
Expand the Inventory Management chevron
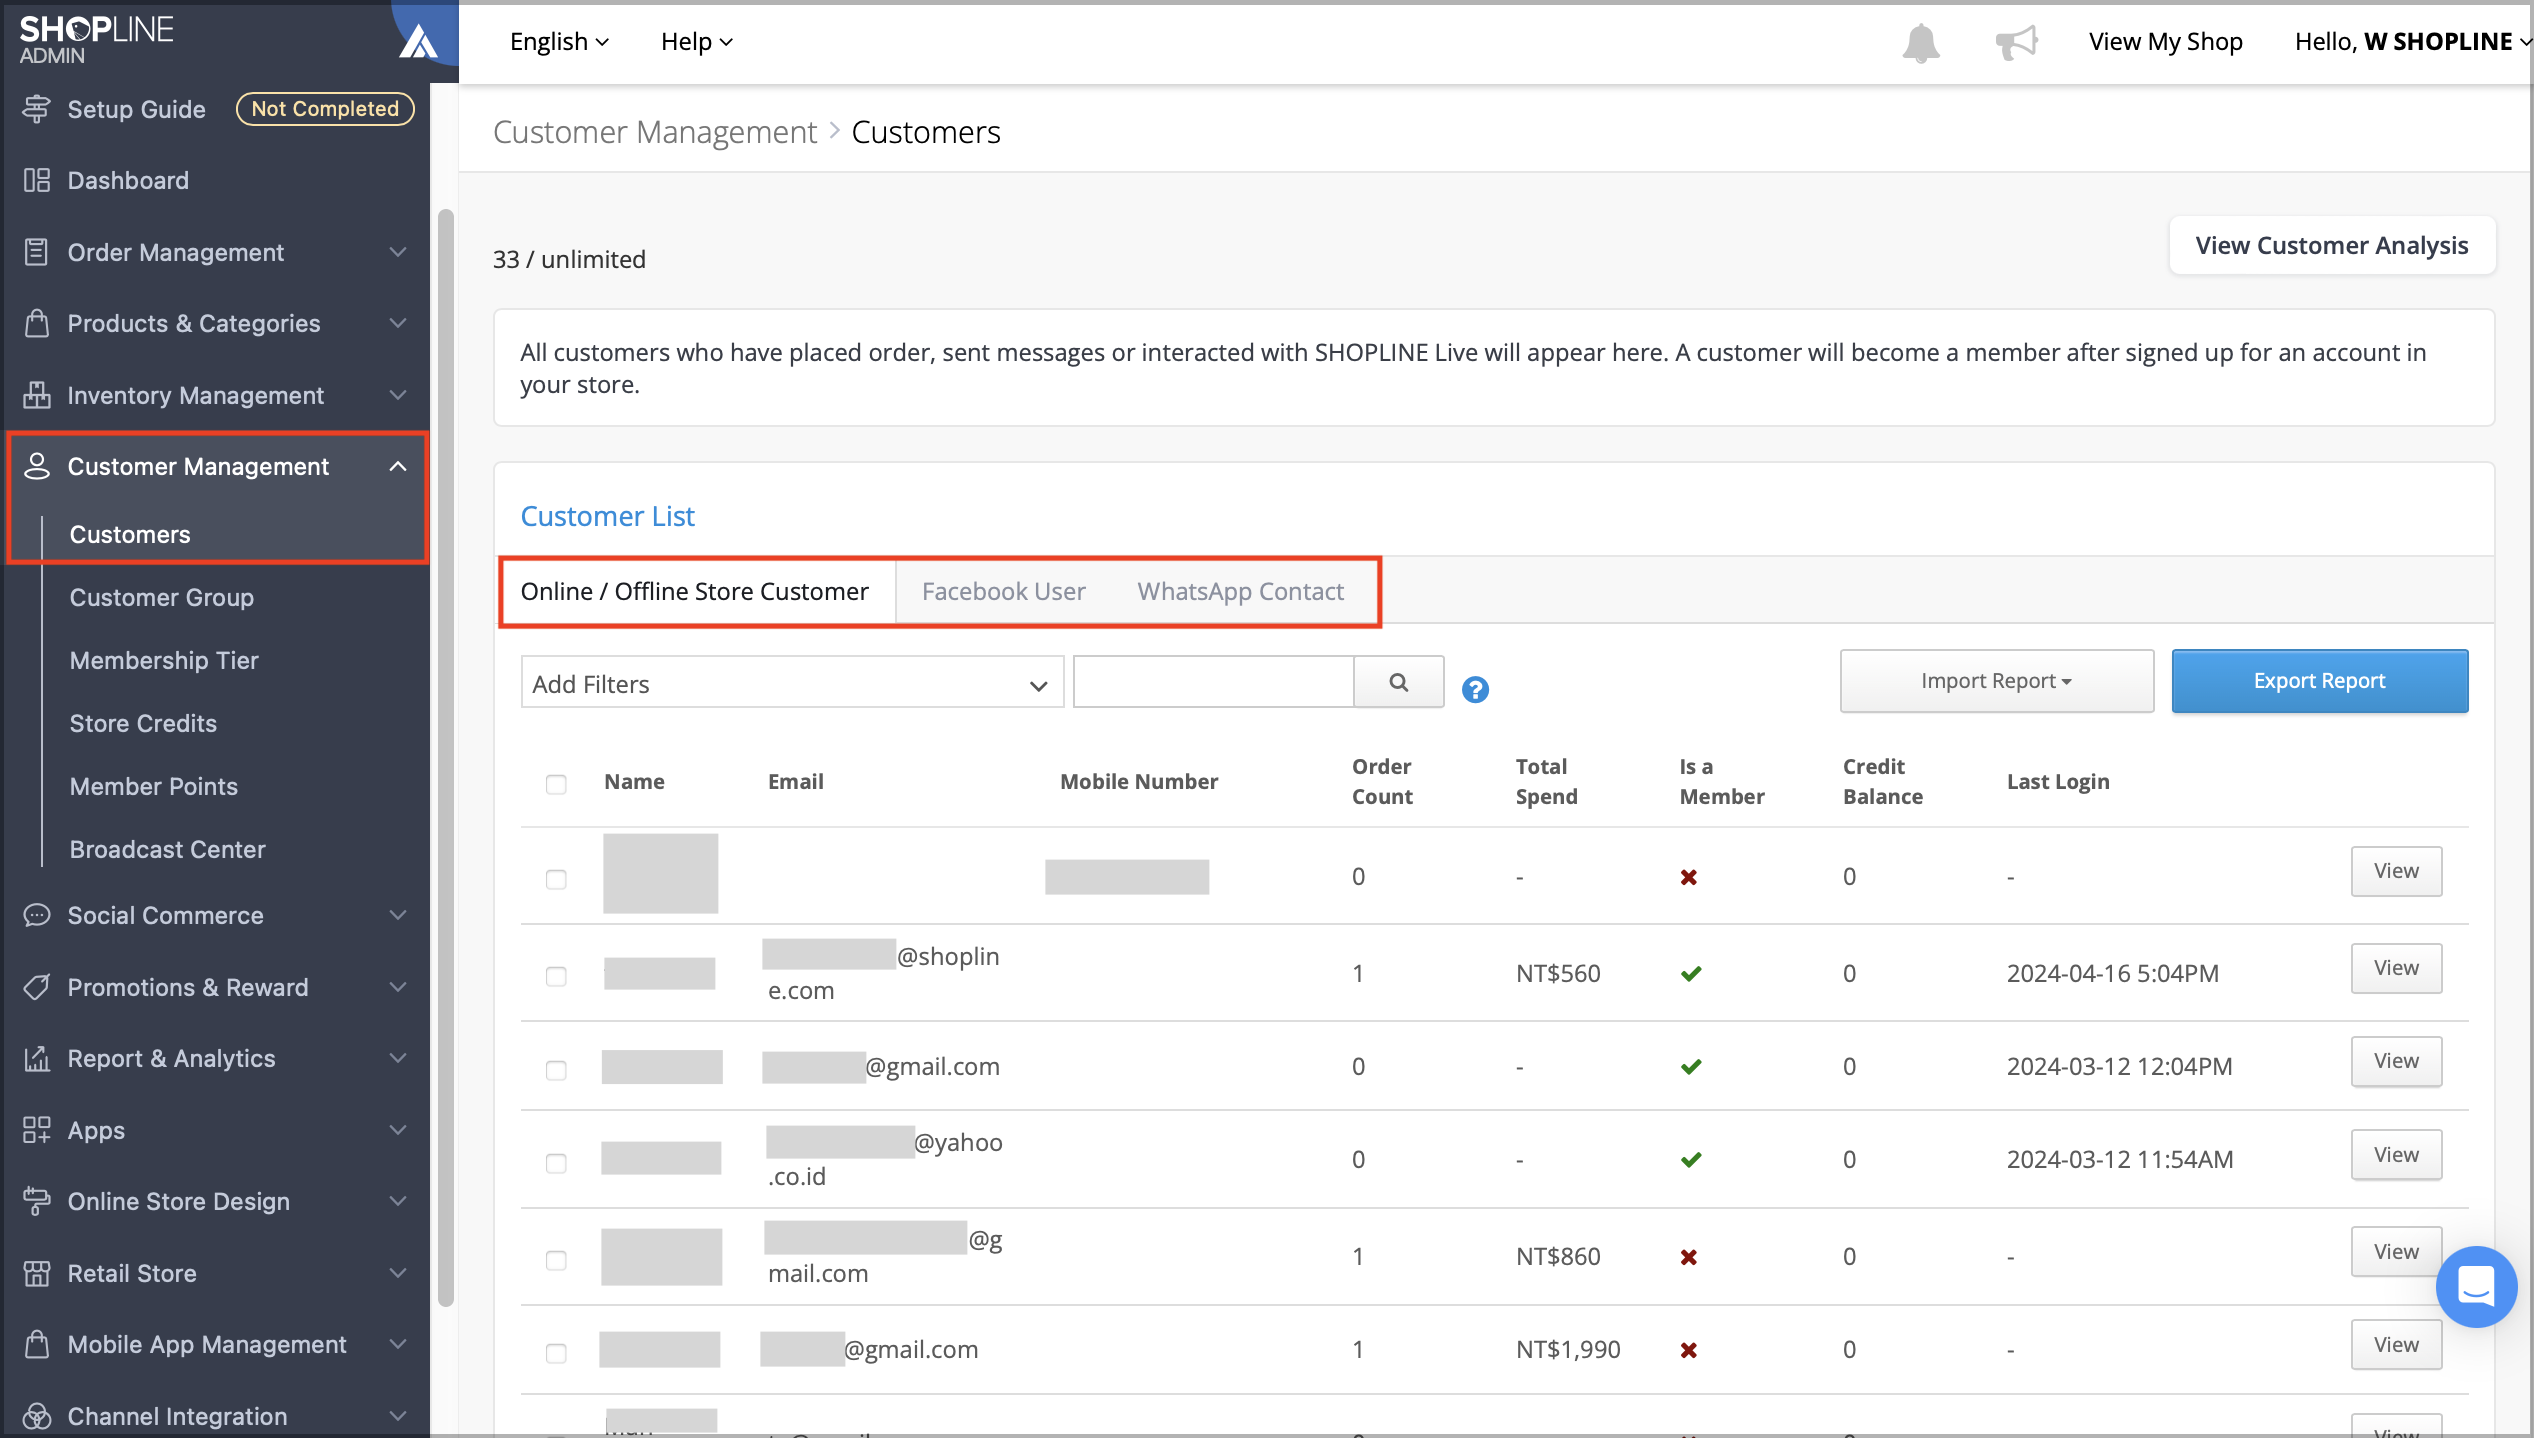pos(398,395)
